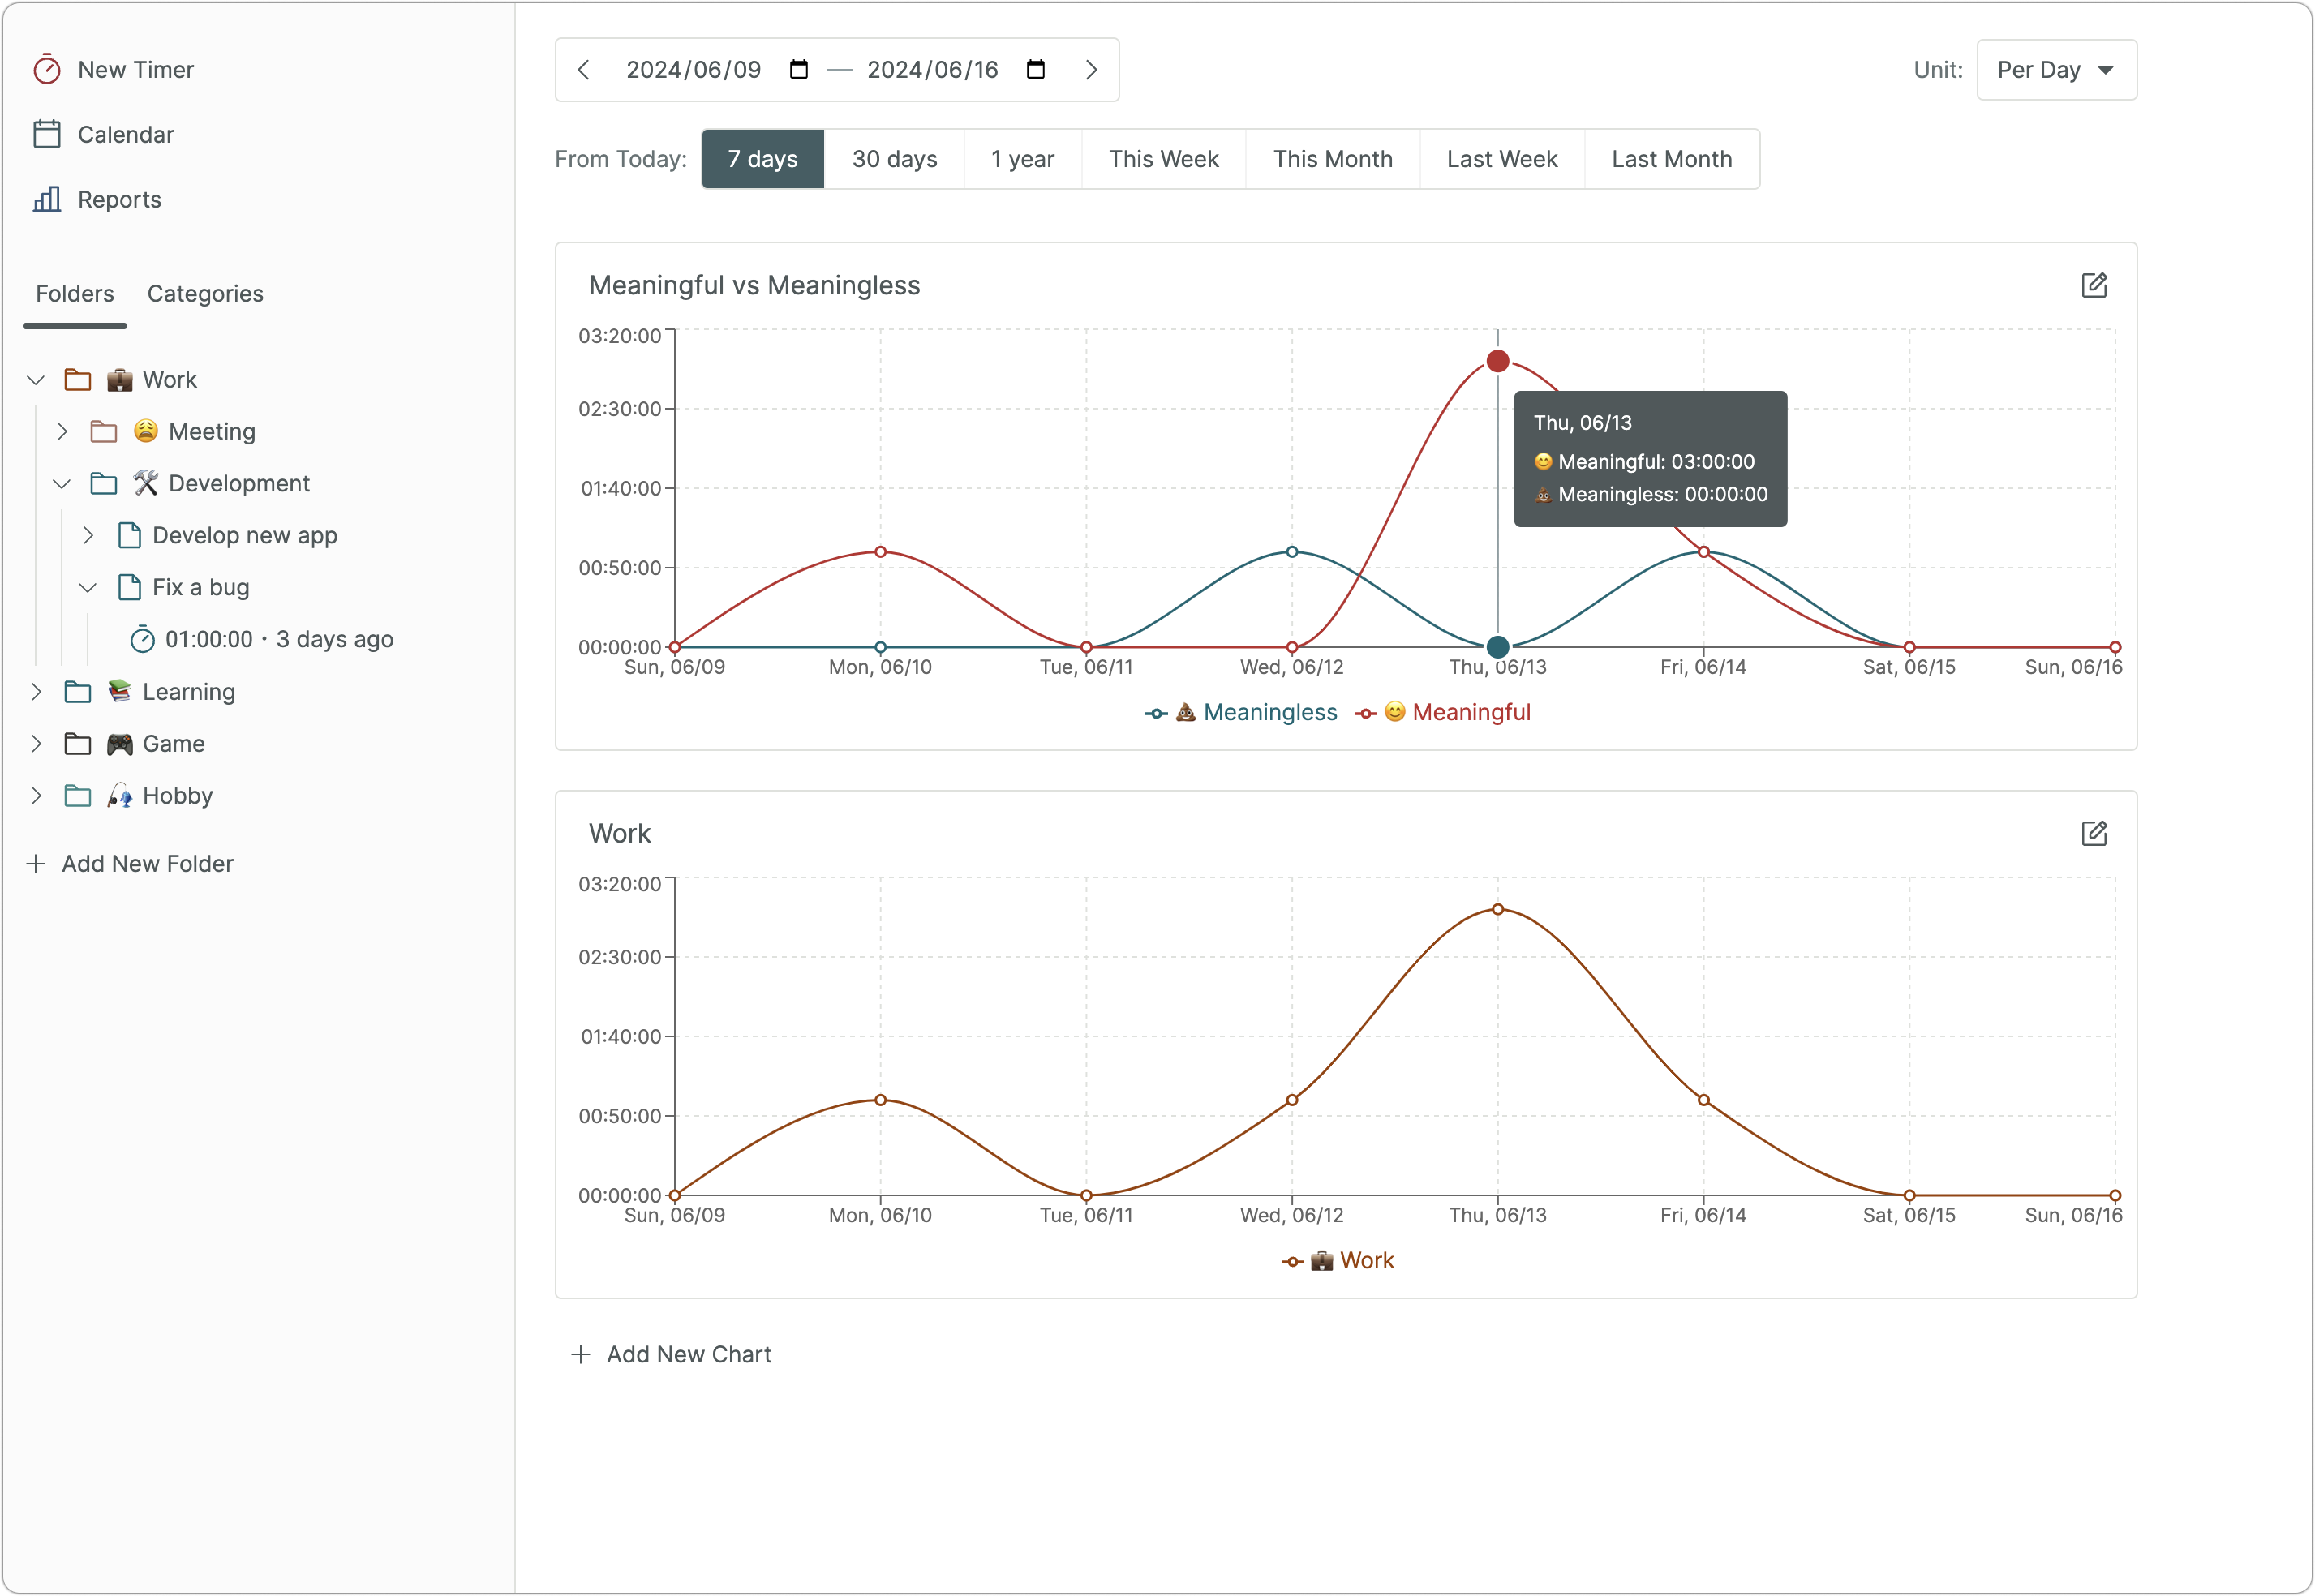Collapse the Development folder
The height and width of the screenshot is (1596, 2315).
[62, 483]
